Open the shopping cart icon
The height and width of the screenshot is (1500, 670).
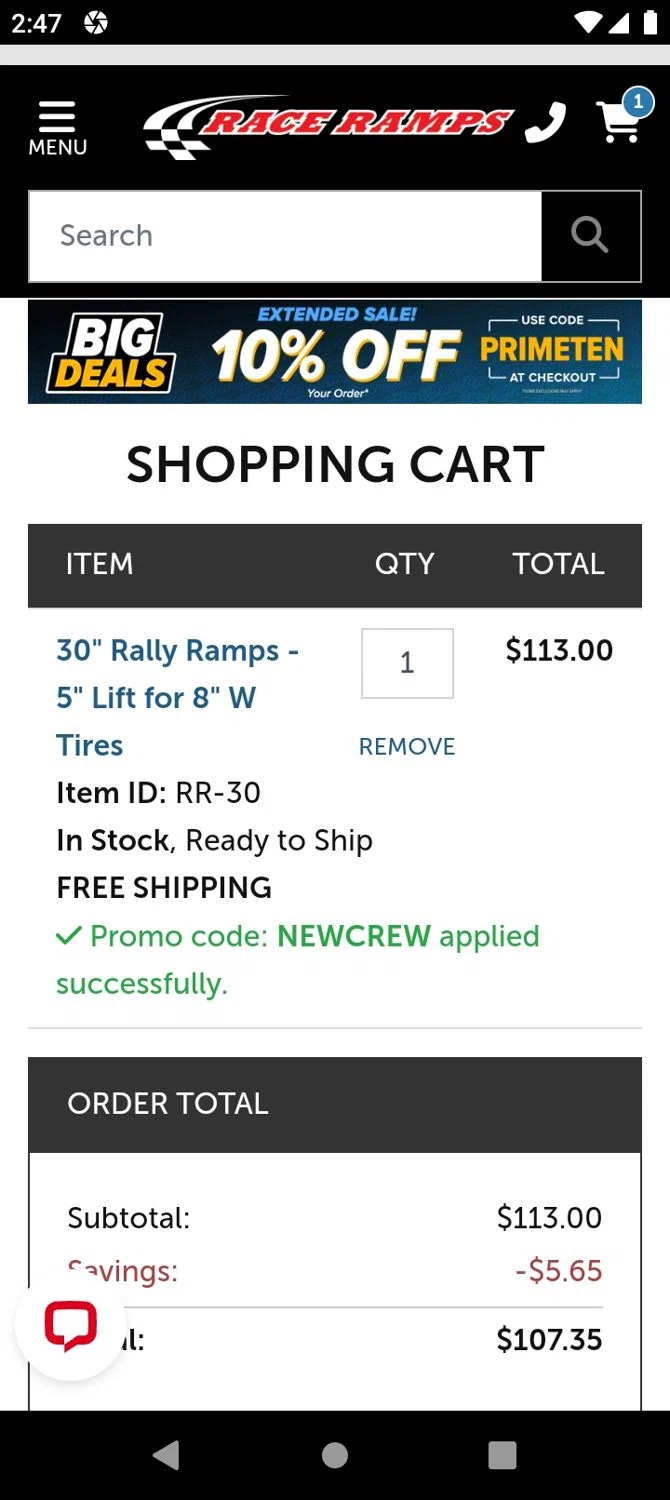pyautogui.click(x=618, y=124)
